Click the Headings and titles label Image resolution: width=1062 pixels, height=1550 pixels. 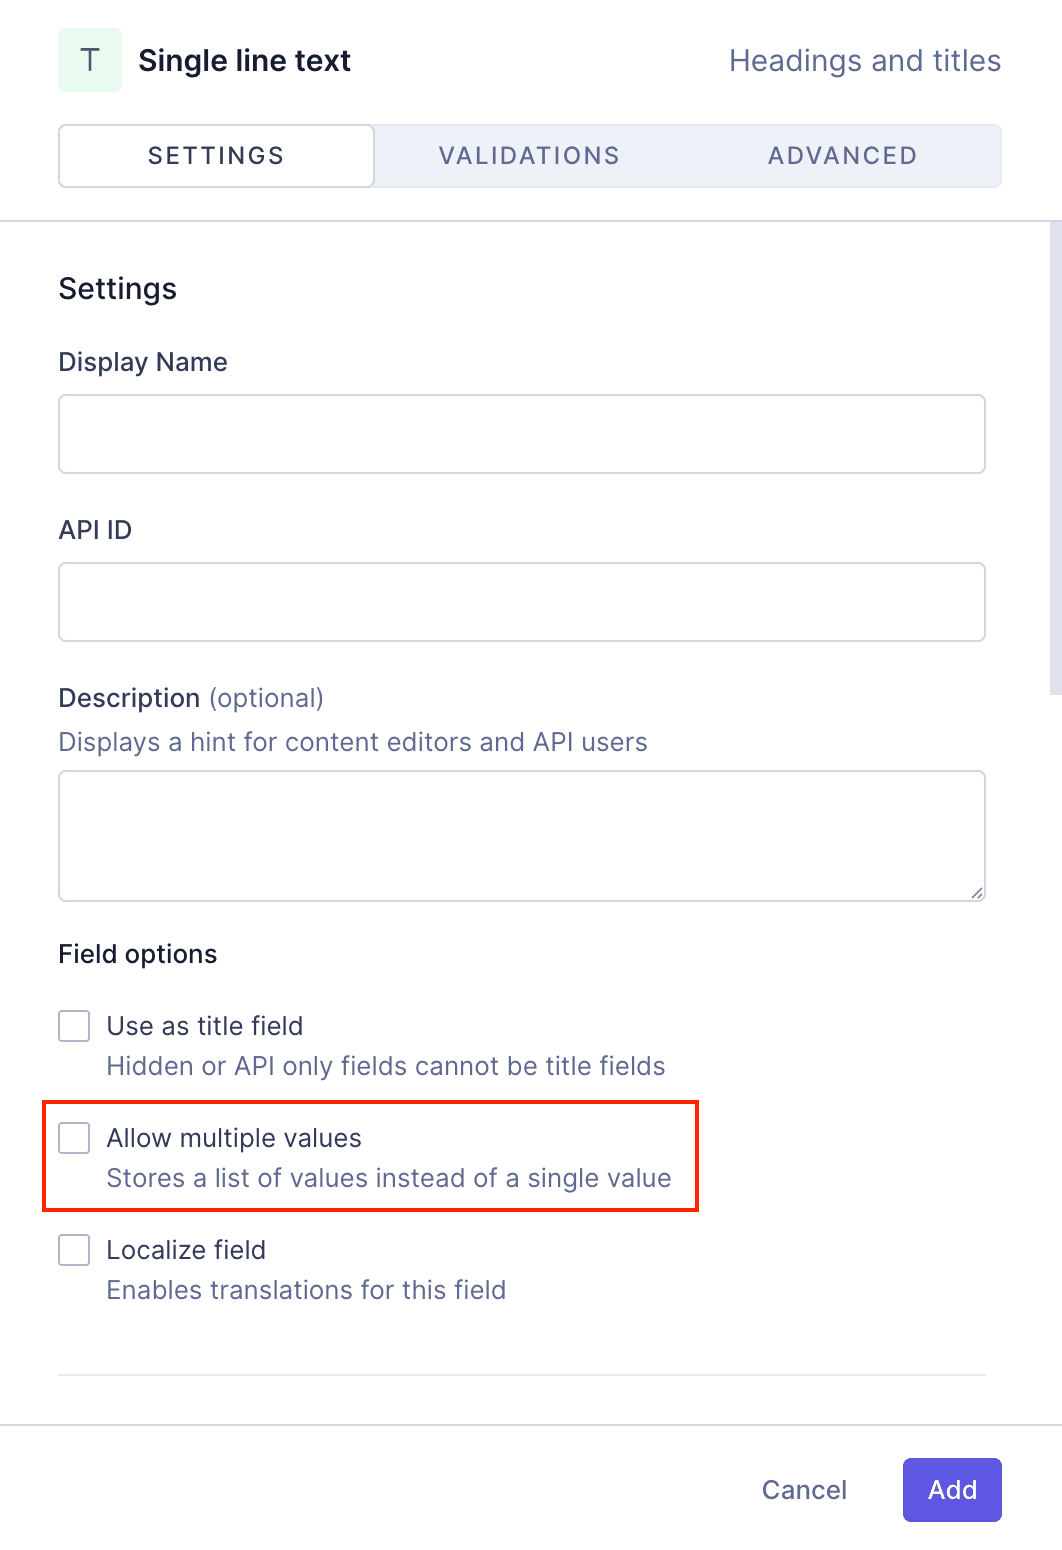tap(866, 61)
